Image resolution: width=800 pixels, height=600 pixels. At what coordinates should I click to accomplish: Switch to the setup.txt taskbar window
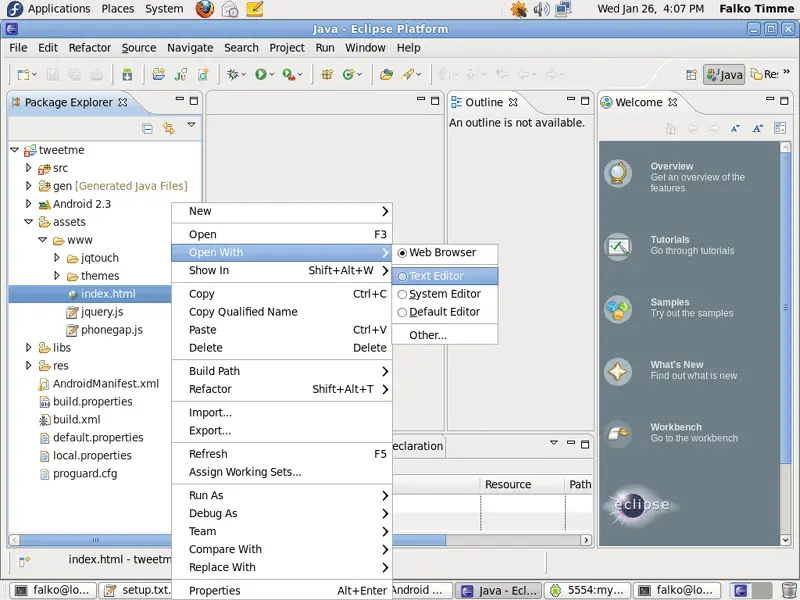point(137,590)
